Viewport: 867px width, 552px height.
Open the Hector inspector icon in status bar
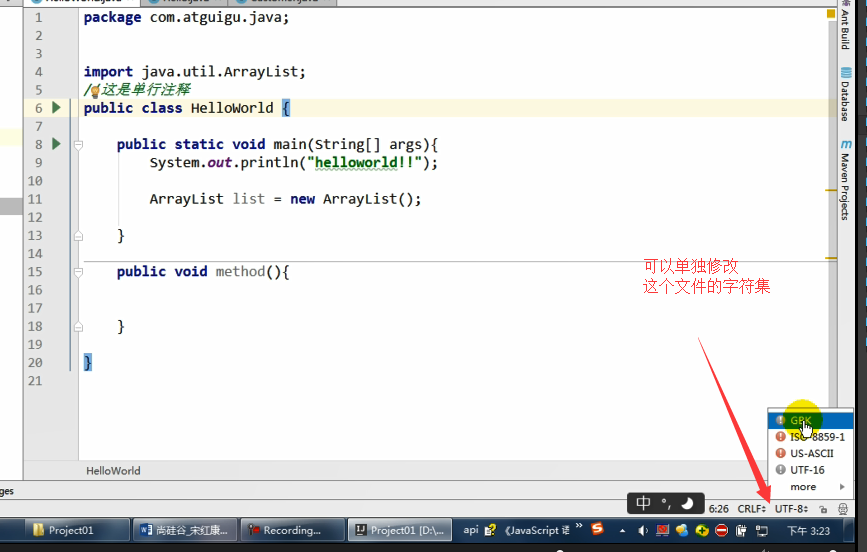843,509
